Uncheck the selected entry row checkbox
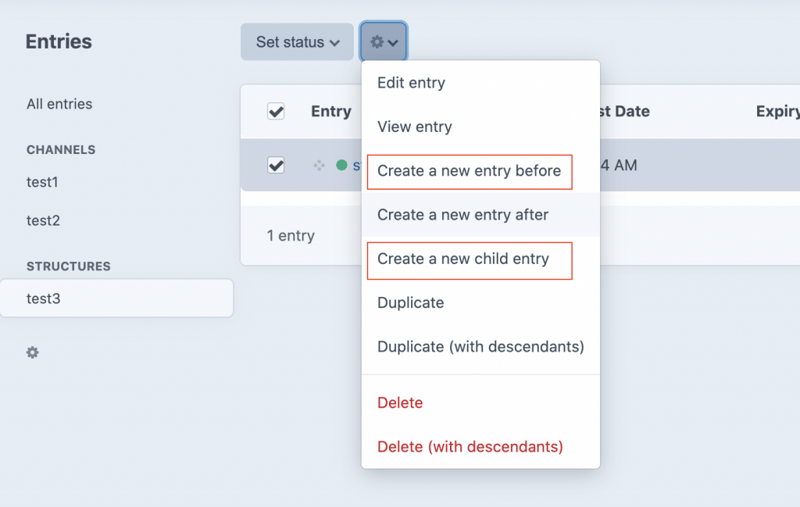 point(276,165)
